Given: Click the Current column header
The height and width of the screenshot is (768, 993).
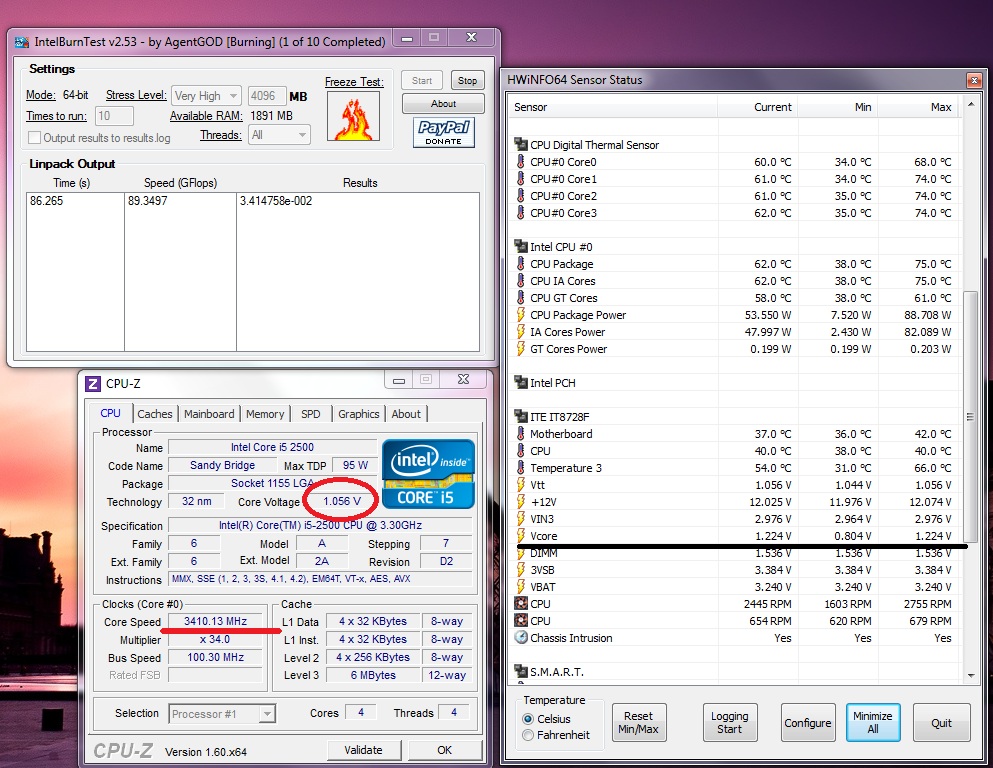Looking at the screenshot, I should click(757, 107).
